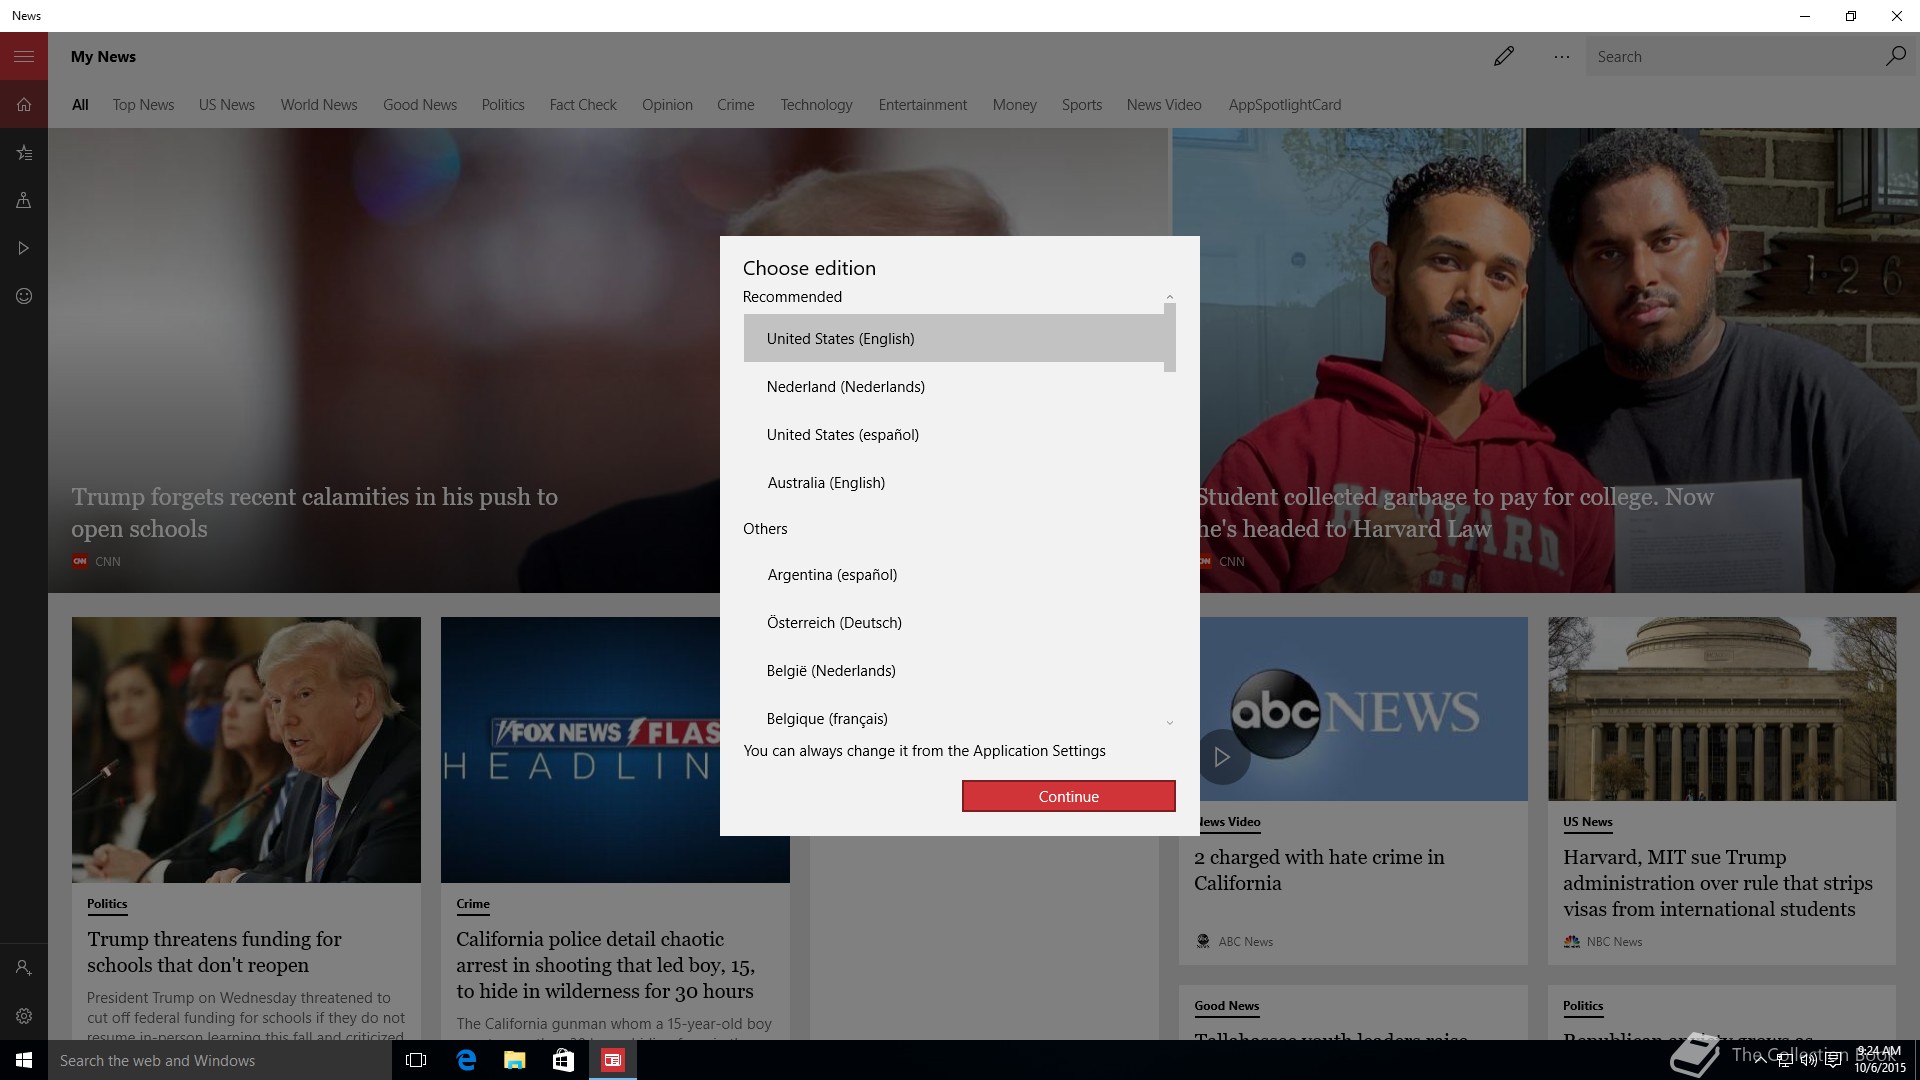The image size is (1920, 1080).
Task: Switch to US News tab
Action: [x=227, y=105]
